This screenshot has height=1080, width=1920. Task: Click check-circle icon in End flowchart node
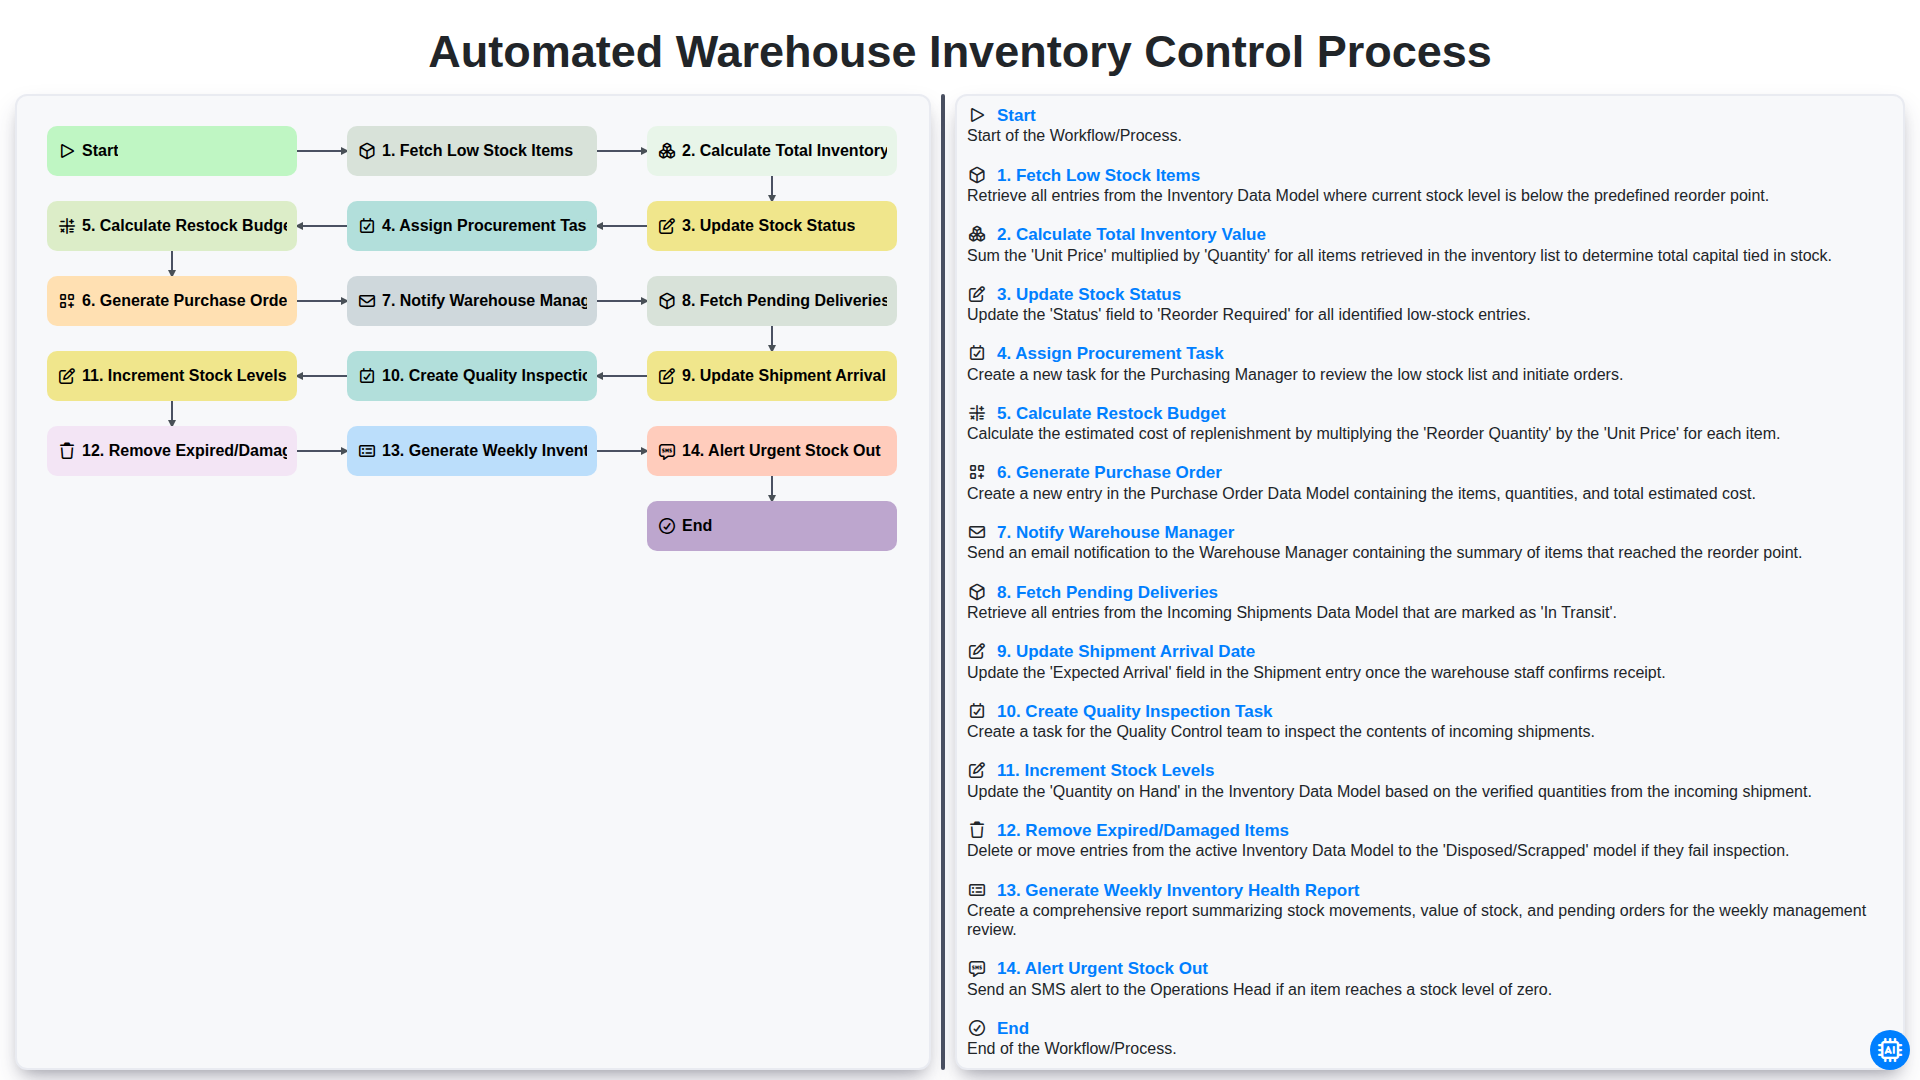[x=667, y=526]
